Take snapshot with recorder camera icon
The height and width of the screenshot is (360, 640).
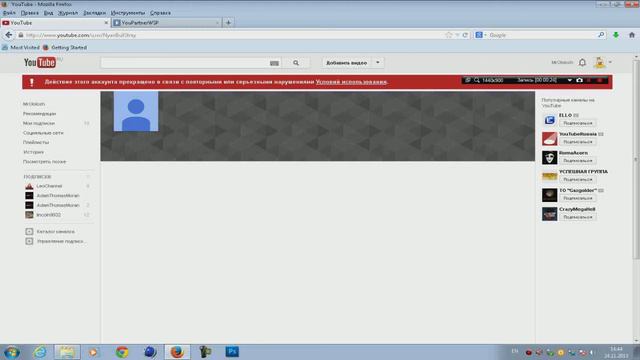pyautogui.click(x=579, y=80)
